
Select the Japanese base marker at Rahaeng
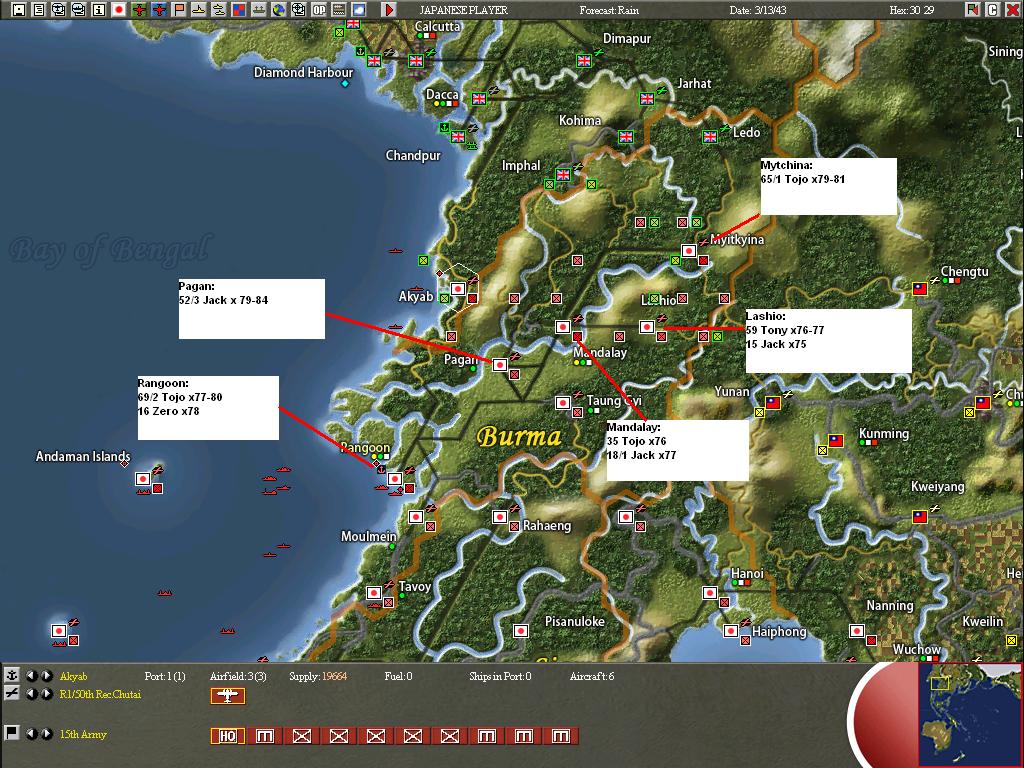click(x=500, y=517)
